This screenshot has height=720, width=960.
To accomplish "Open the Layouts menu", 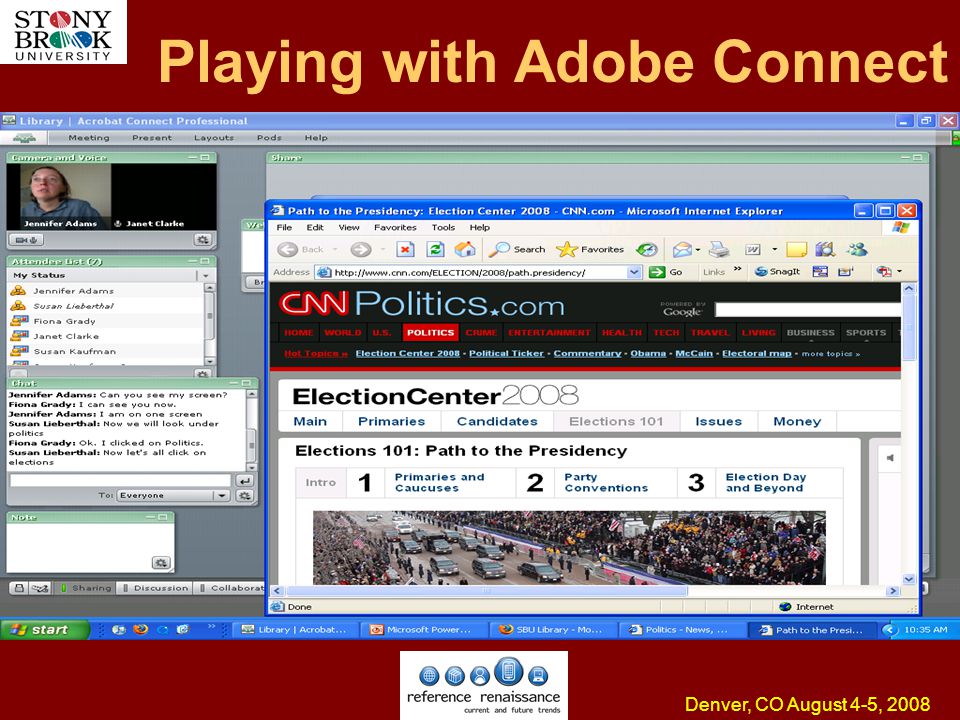I will click(x=214, y=138).
